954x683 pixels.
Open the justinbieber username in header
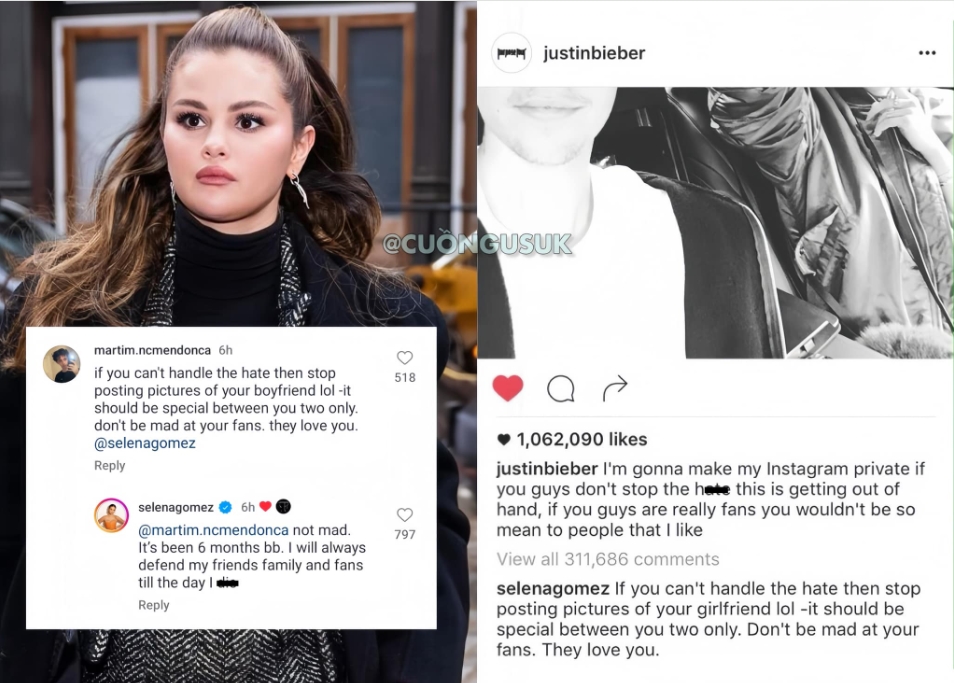[x=594, y=53]
